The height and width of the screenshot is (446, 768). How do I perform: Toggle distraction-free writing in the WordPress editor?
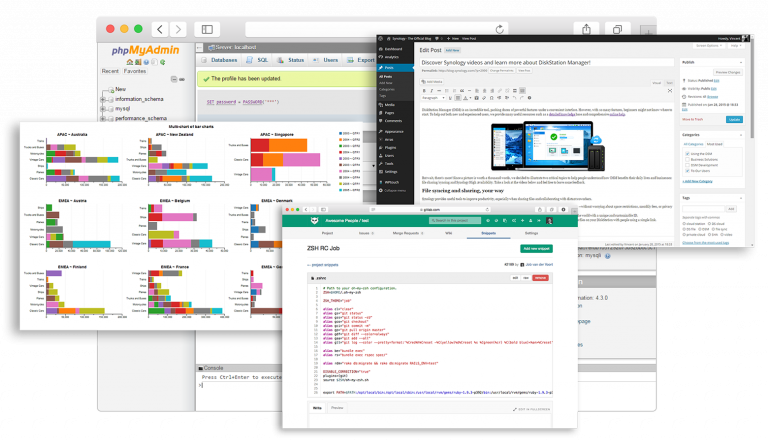[670, 91]
